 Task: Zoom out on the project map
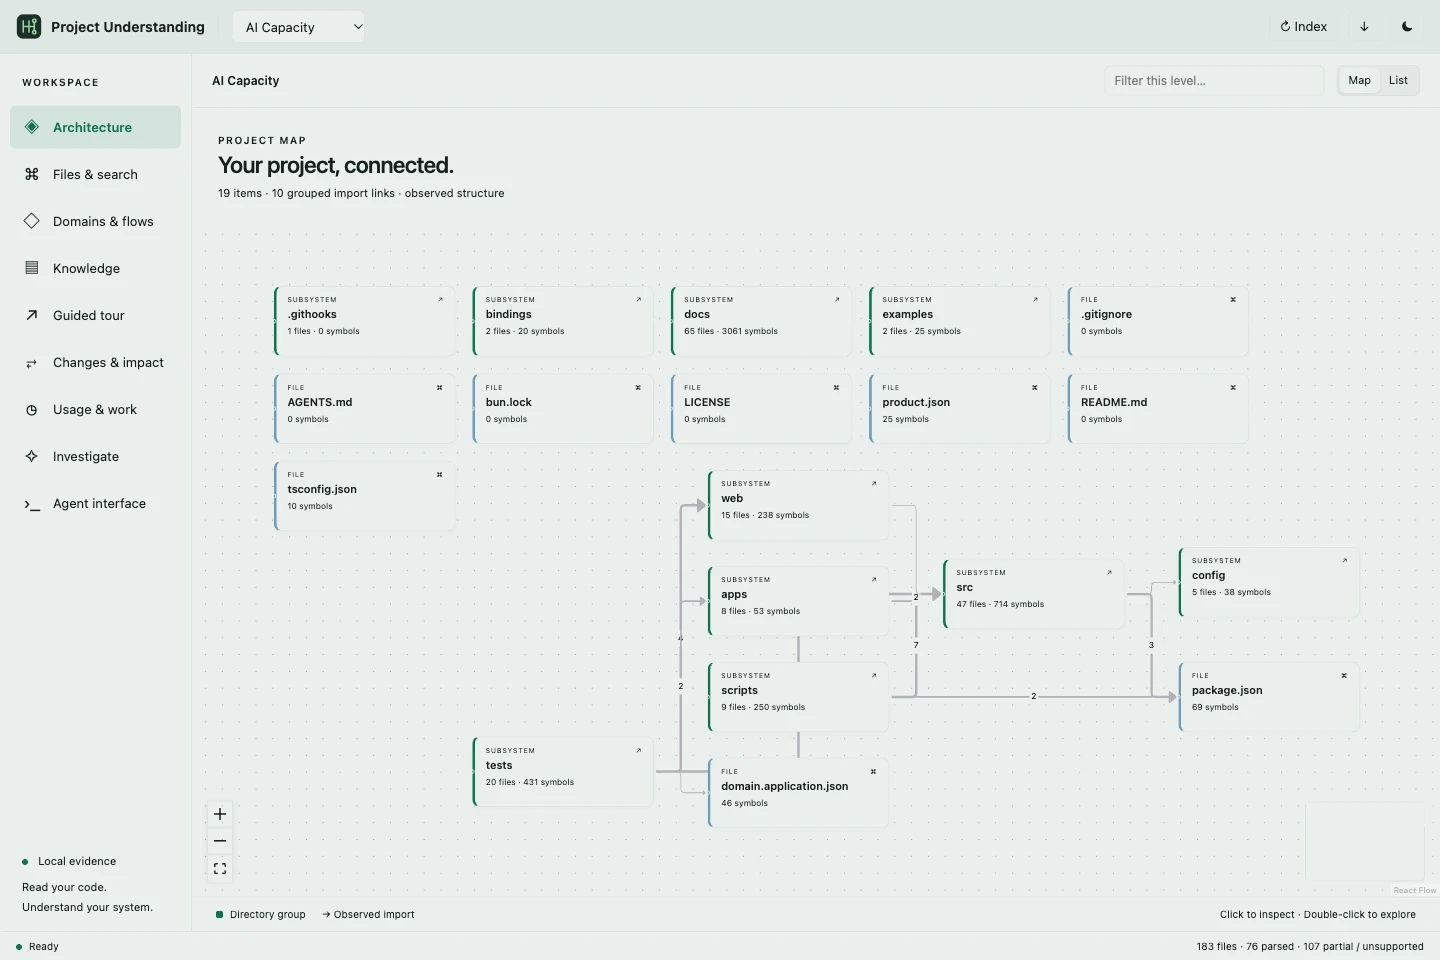[220, 841]
